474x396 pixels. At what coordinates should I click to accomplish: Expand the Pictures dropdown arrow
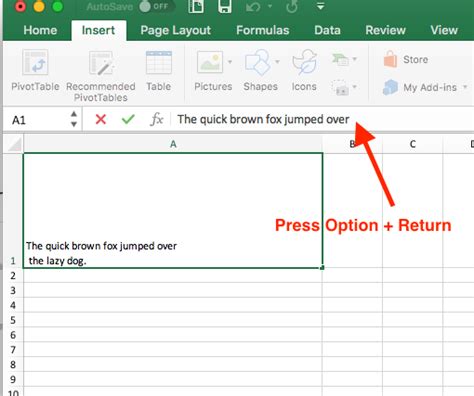pos(230,62)
